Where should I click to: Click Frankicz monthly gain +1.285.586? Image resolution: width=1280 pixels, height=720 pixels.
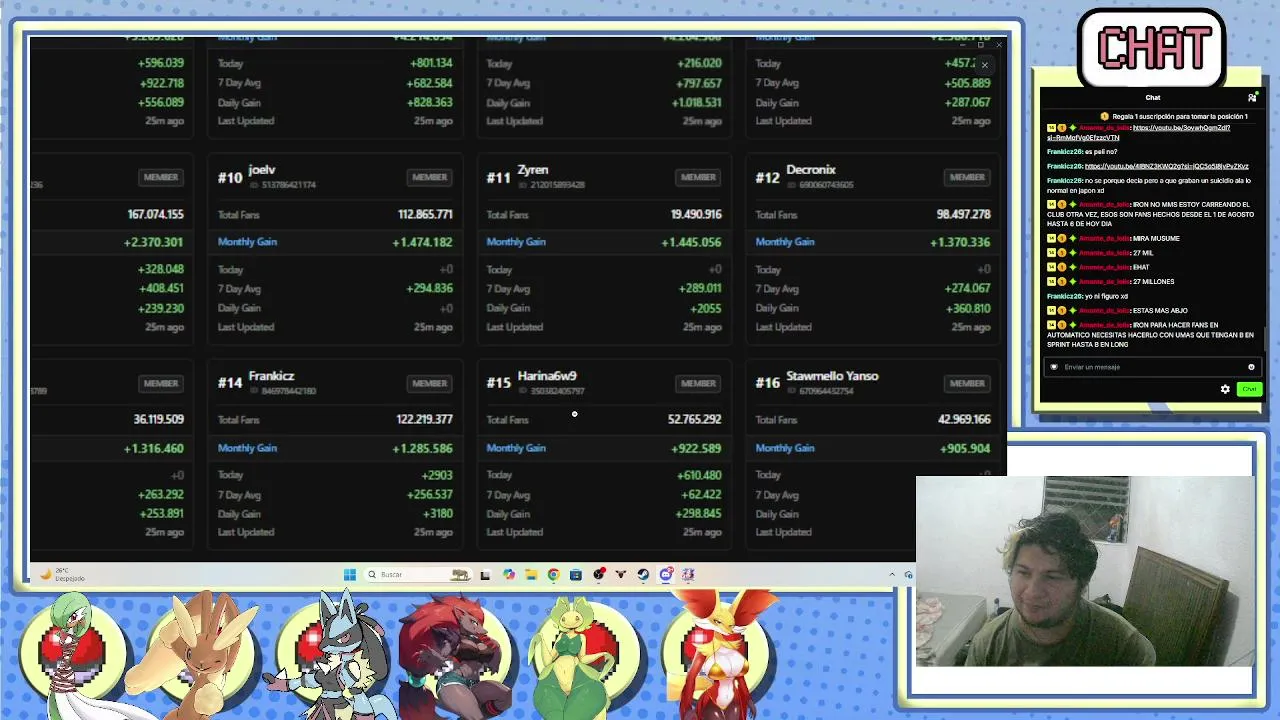tap(422, 448)
